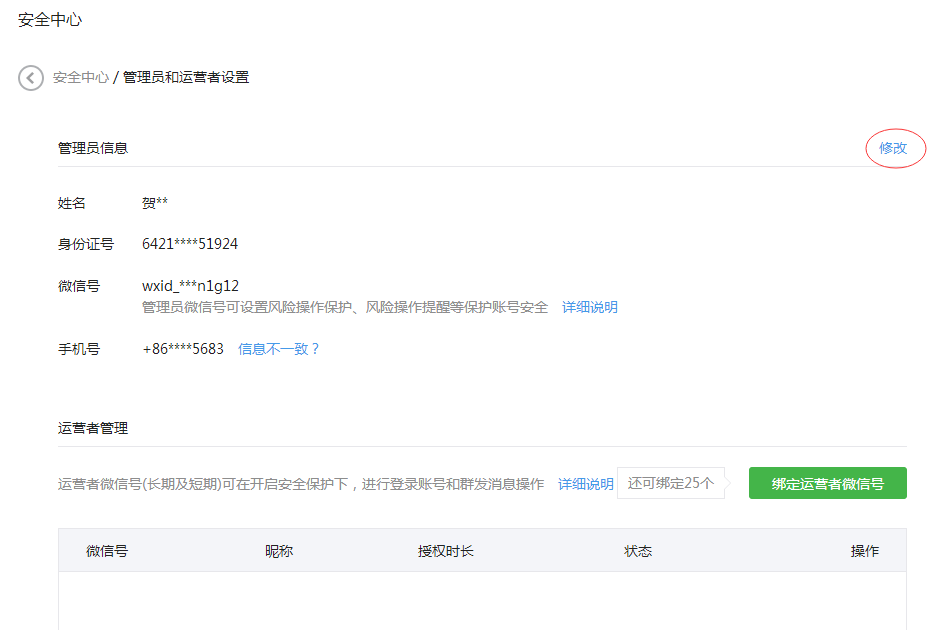Image resolution: width=935 pixels, height=630 pixels.
Task: Select the 安全中心 breadcrumb link
Action: point(78,75)
